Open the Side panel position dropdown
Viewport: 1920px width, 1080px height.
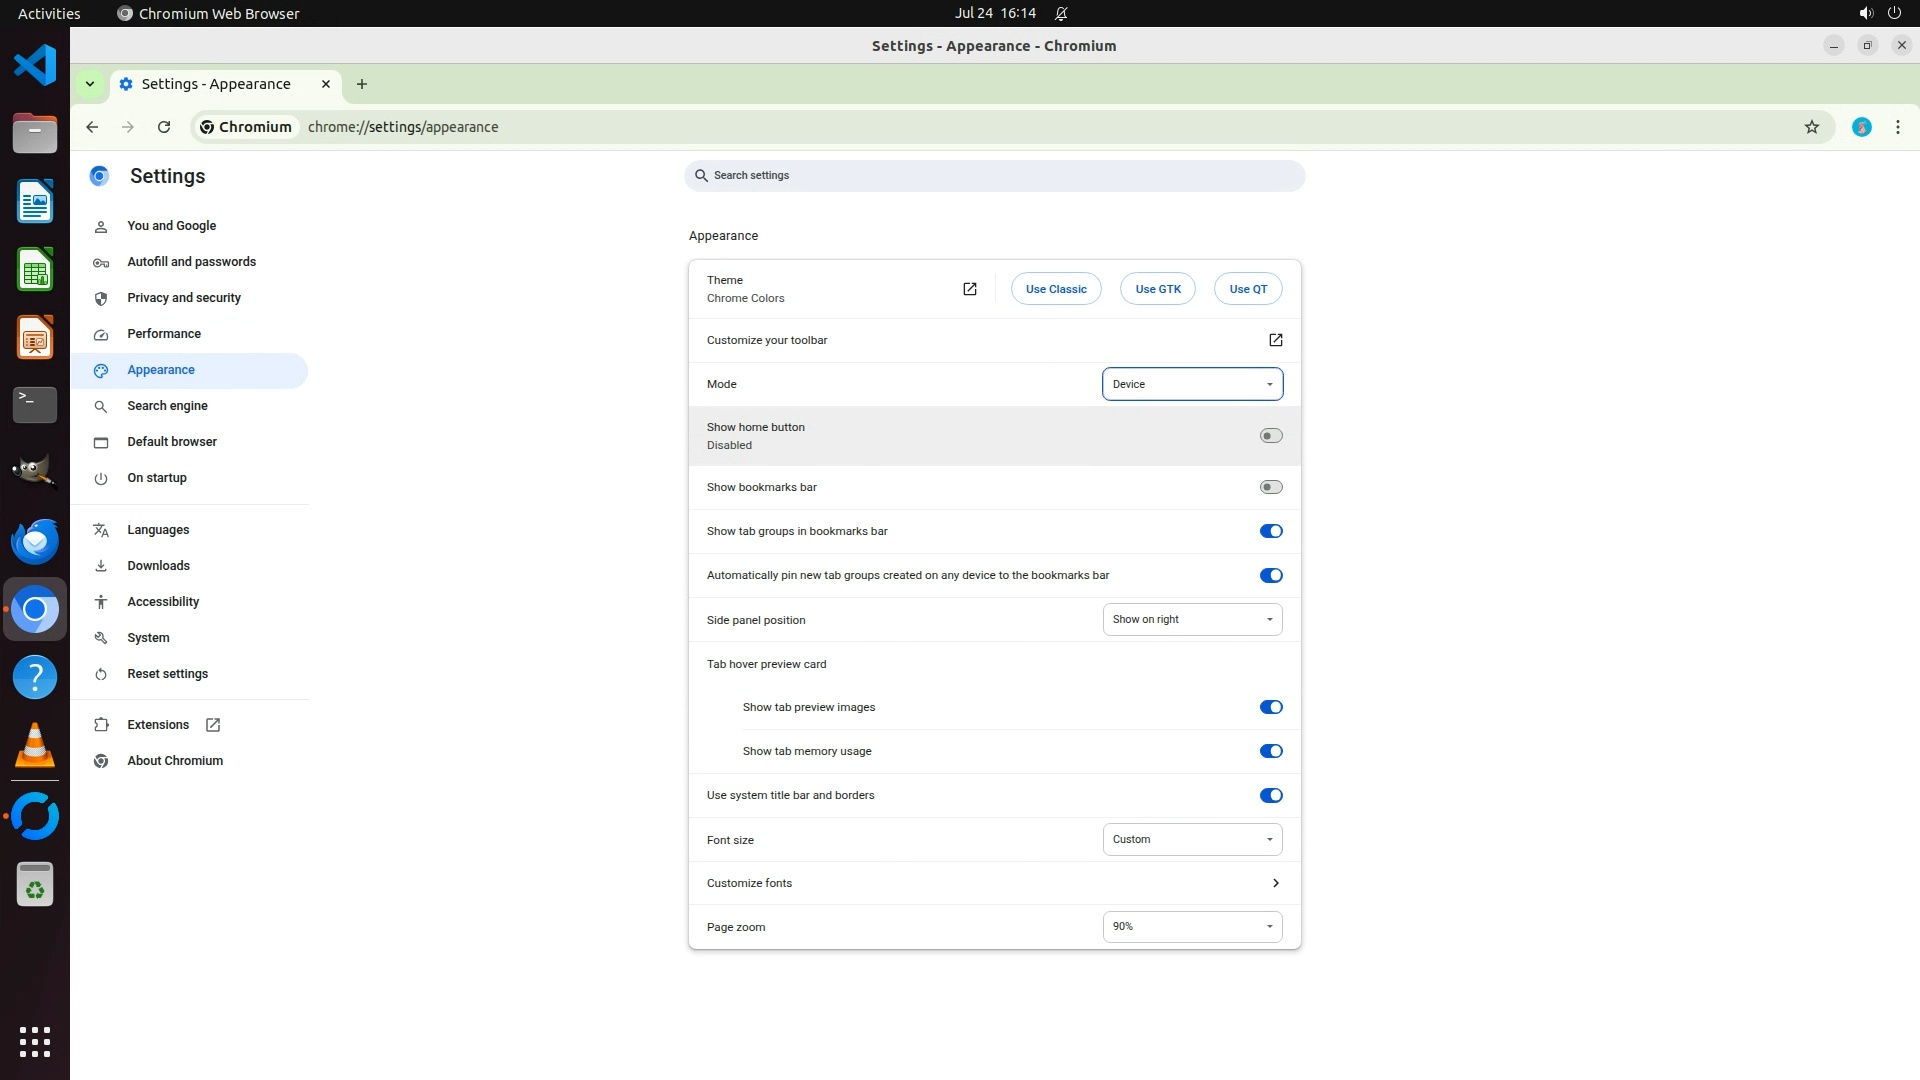pyautogui.click(x=1192, y=620)
